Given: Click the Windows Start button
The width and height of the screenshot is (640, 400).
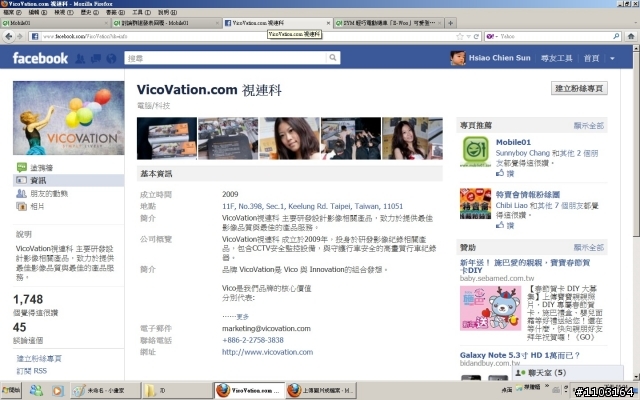Looking at the screenshot, I should click(x=11, y=390).
